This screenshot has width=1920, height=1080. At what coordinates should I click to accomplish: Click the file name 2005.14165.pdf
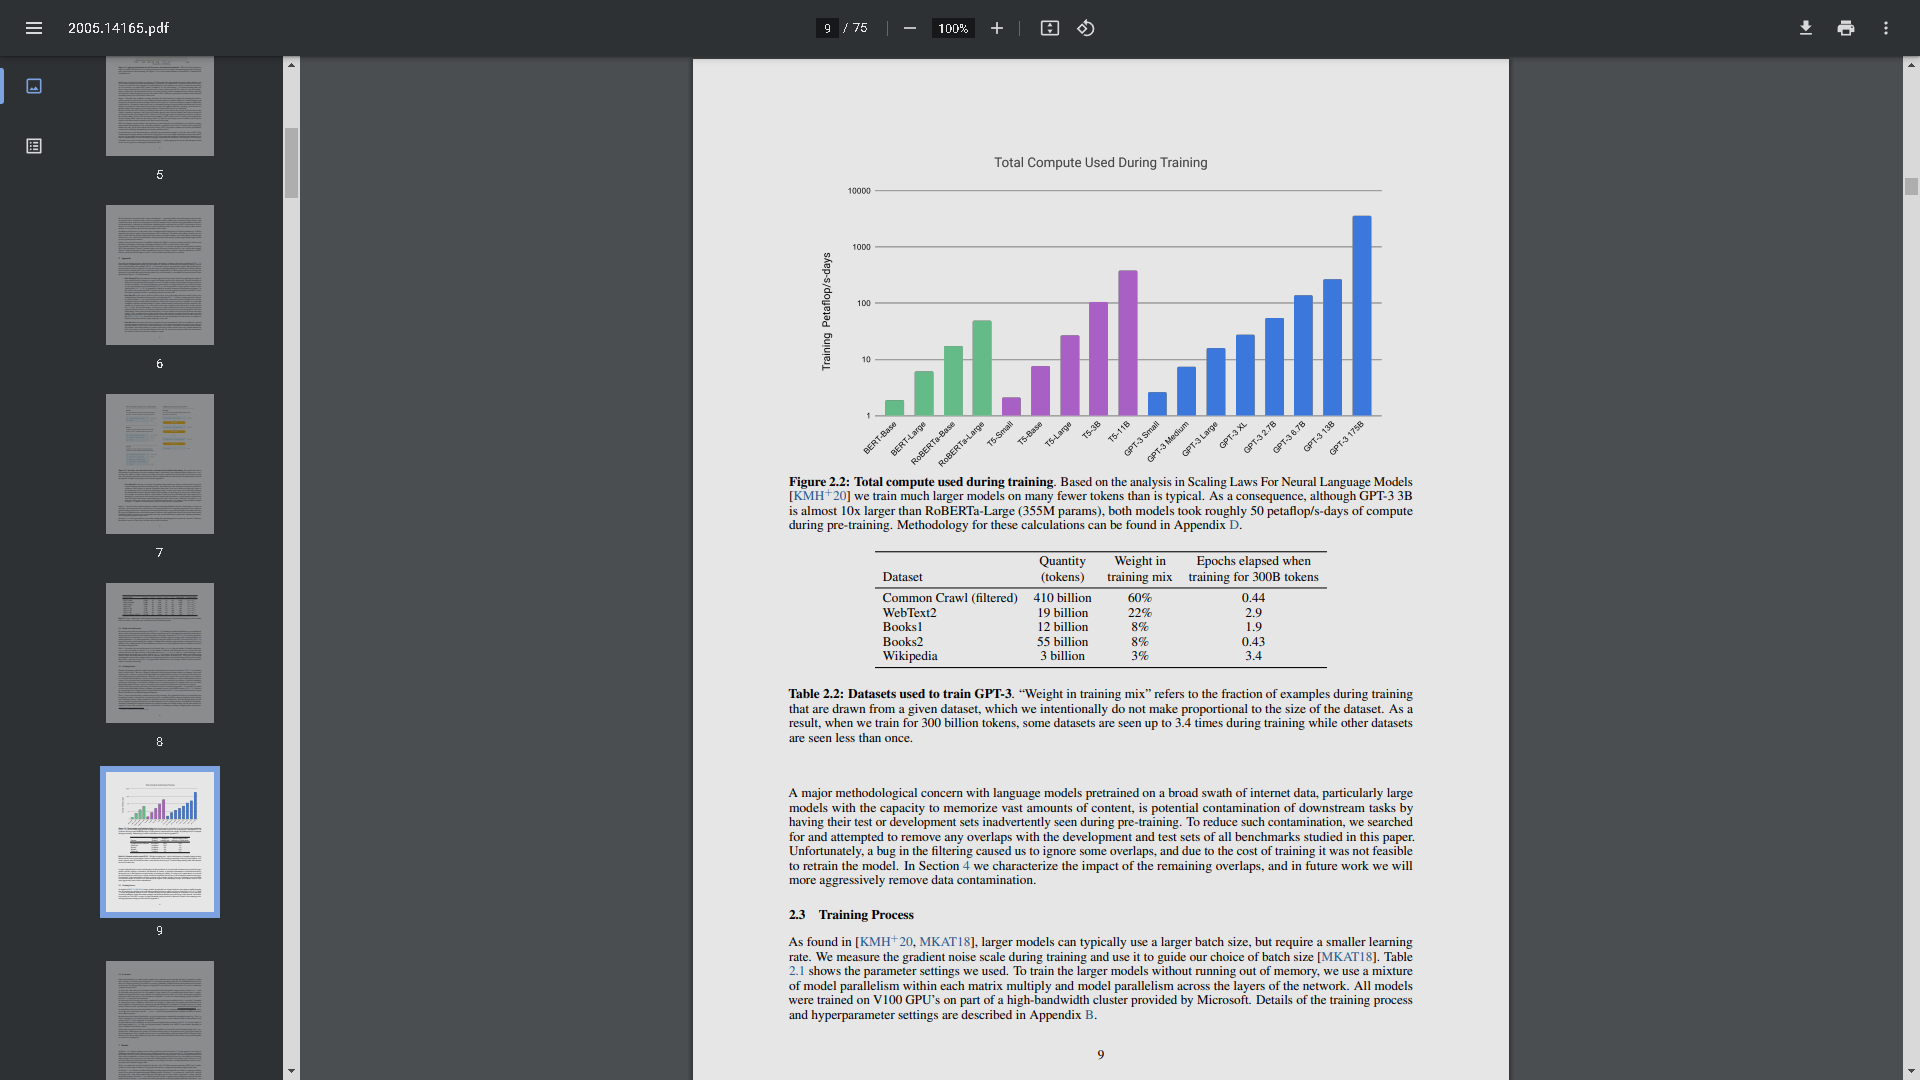(118, 28)
